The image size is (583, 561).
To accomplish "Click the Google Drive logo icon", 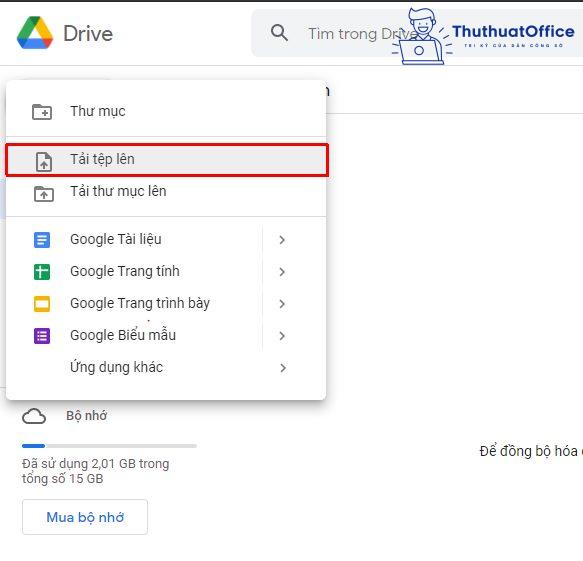I will point(35,33).
